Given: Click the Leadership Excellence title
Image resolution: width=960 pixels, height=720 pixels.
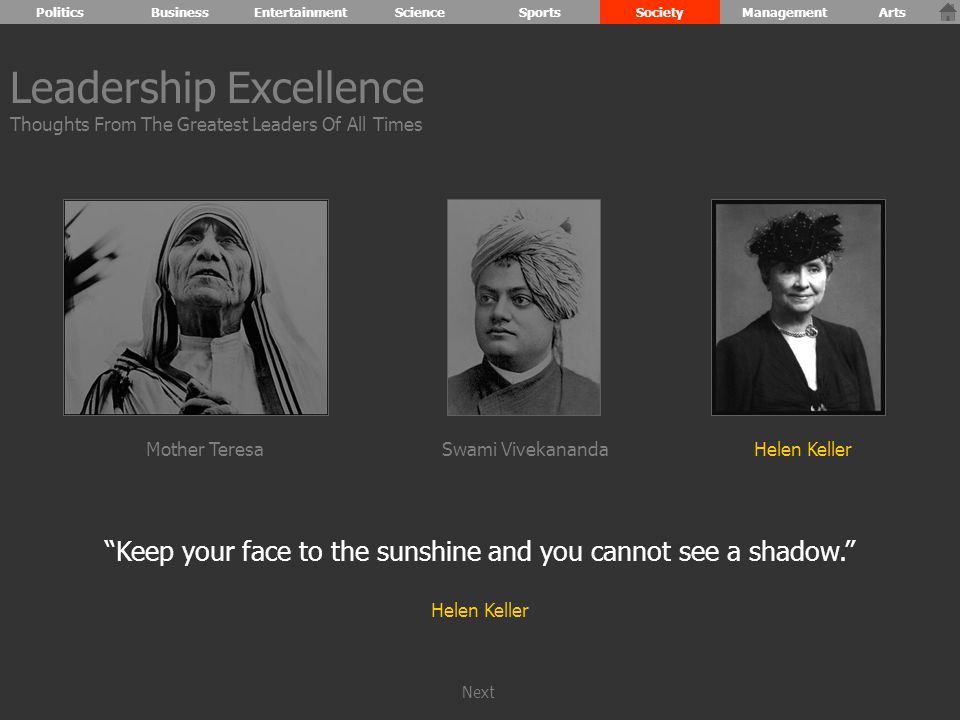Looking at the screenshot, I should (x=217, y=88).
